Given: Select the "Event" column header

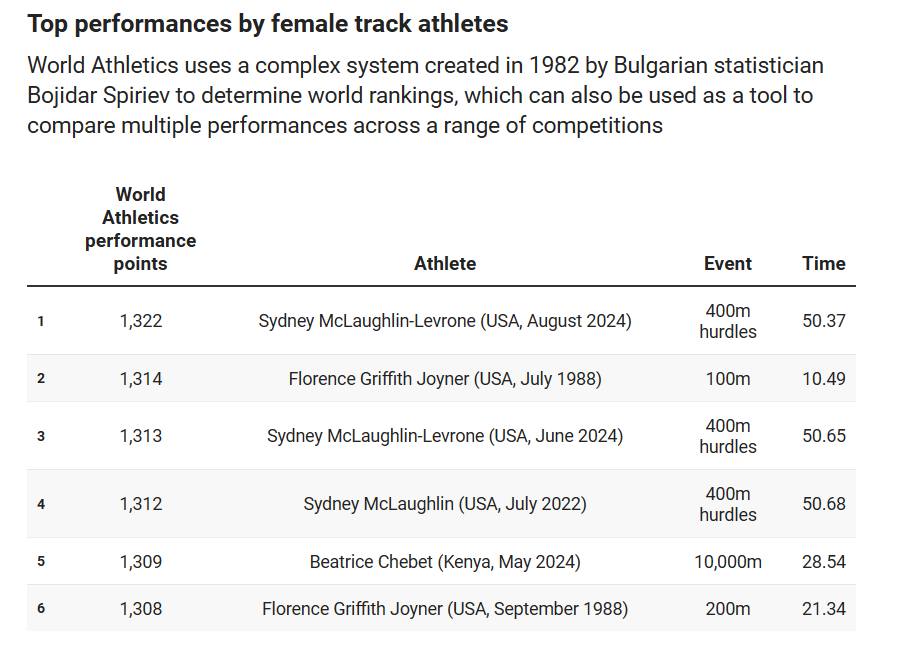Looking at the screenshot, I should 727,264.
